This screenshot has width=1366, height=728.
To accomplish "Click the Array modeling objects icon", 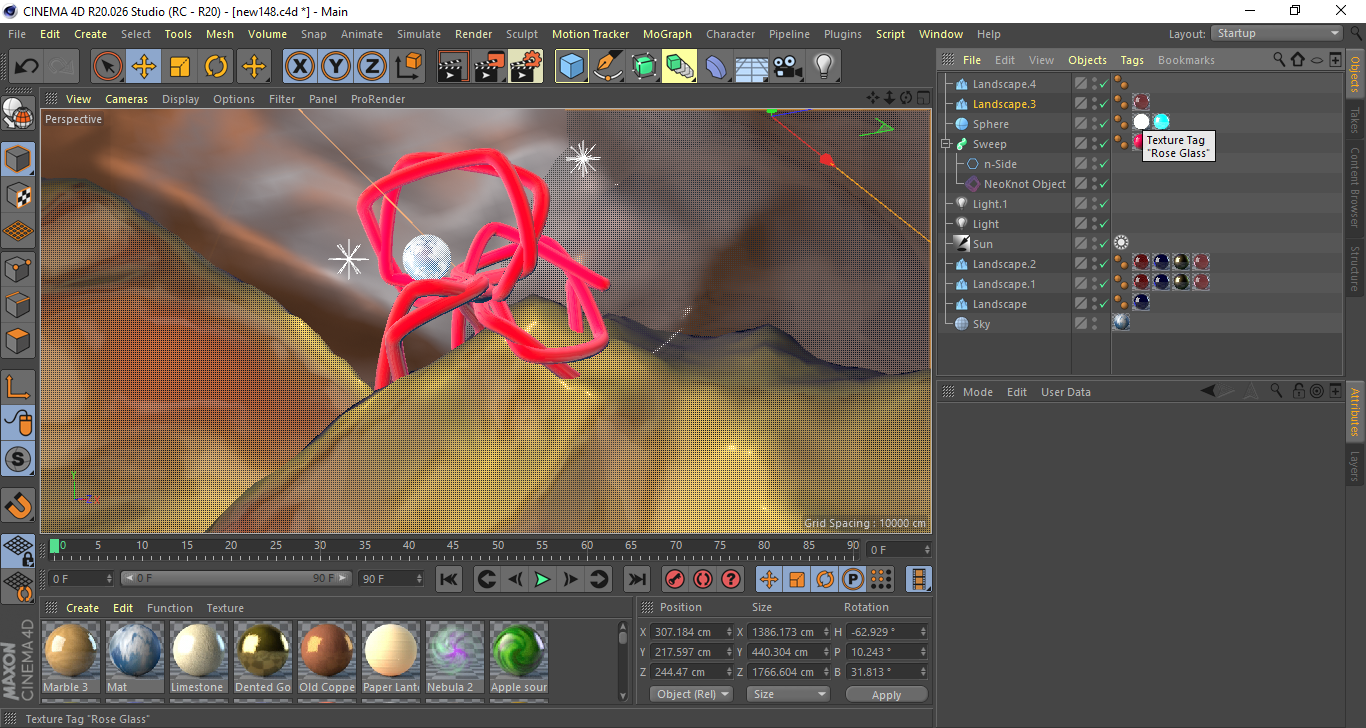I will point(680,67).
